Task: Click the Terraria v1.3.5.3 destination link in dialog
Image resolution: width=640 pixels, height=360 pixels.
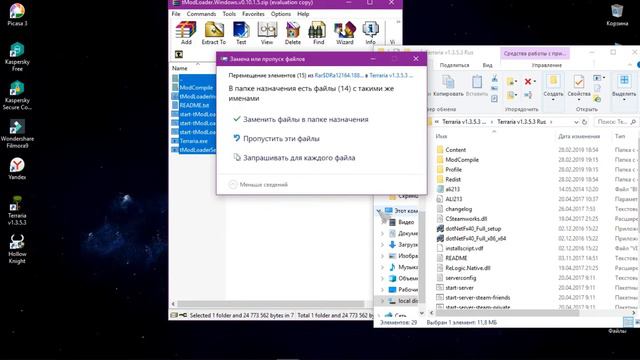Action: coord(391,76)
